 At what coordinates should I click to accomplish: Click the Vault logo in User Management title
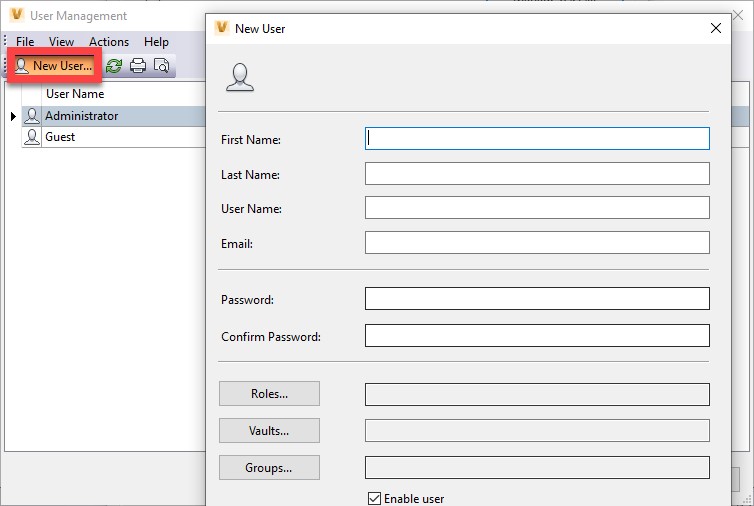click(x=17, y=15)
